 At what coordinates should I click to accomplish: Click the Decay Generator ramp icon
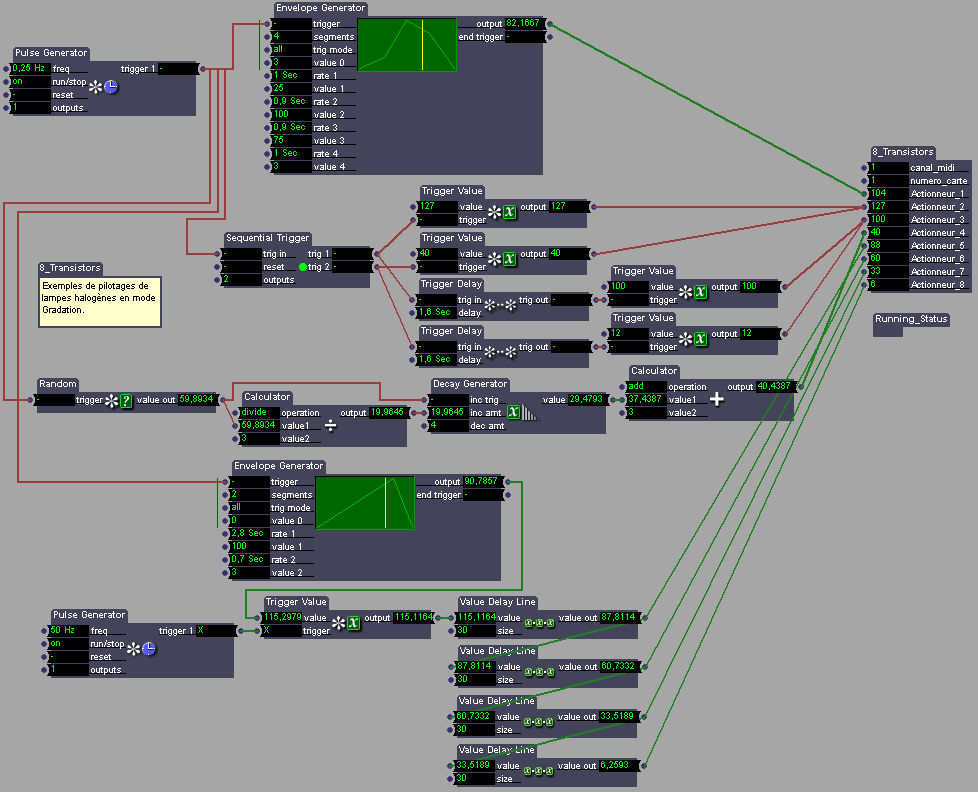coord(528,412)
